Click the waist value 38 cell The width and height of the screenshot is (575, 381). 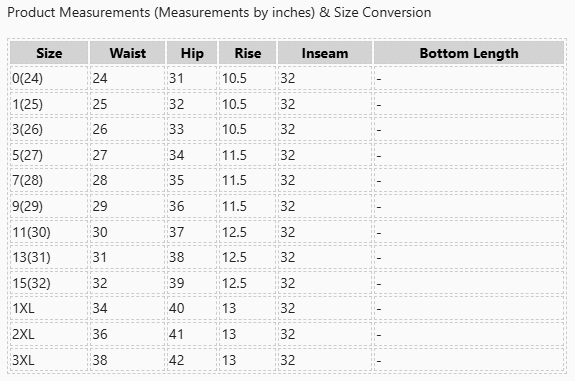(x=127, y=360)
